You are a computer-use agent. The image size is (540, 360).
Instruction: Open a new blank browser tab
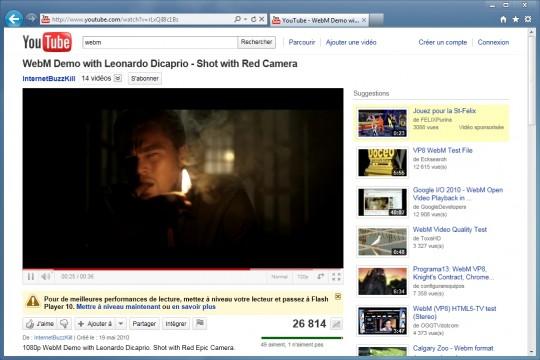click(x=376, y=20)
